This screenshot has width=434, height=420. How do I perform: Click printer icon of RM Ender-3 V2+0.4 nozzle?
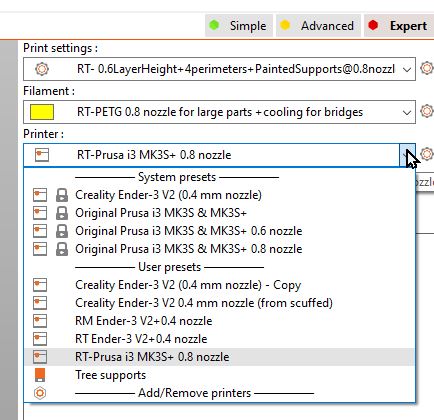click(x=40, y=321)
